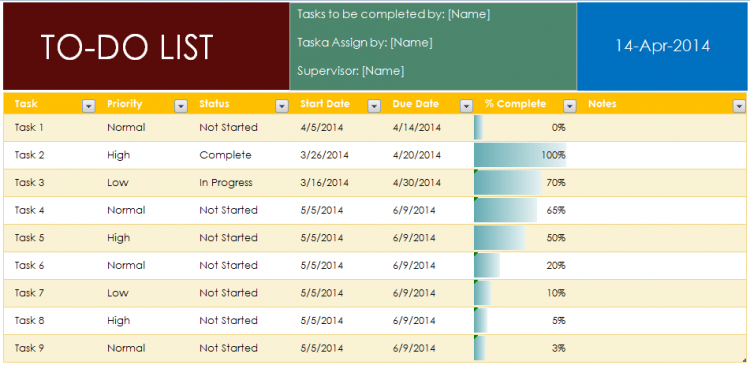
Task: Click the Taska Assign by: [Name] field
Action: pos(364,43)
